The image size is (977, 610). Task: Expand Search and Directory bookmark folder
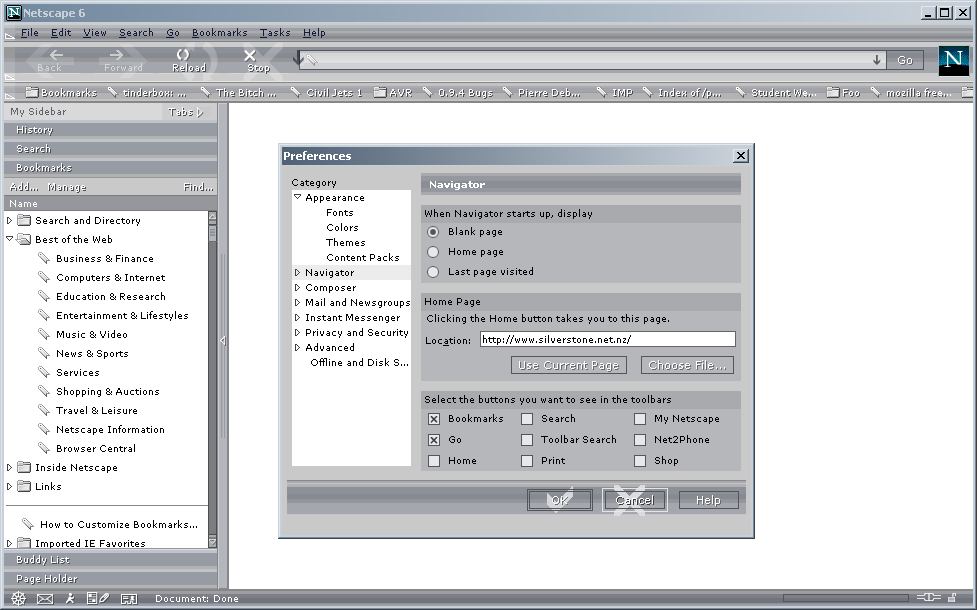click(x=9, y=221)
